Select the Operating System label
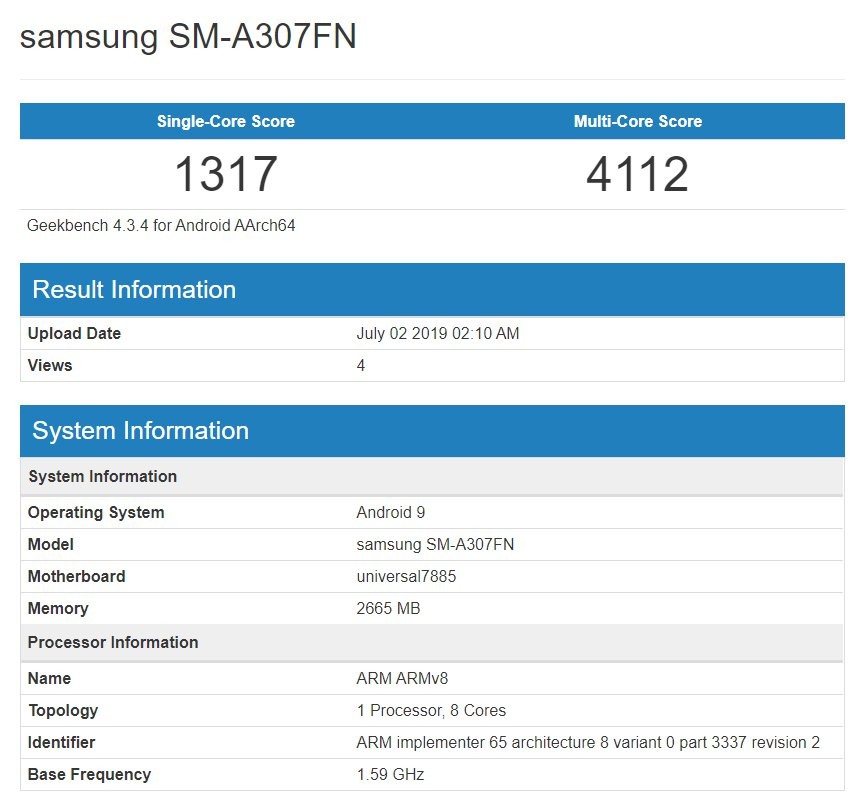This screenshot has width=864, height=805. [96, 512]
